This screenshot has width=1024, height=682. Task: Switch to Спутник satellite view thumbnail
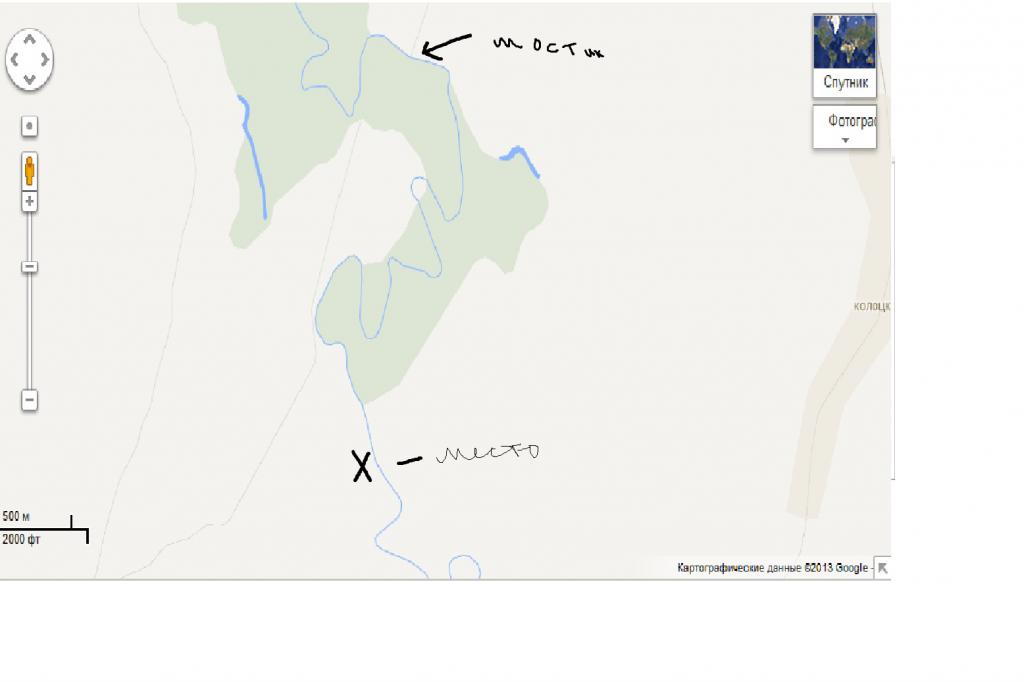click(x=844, y=56)
